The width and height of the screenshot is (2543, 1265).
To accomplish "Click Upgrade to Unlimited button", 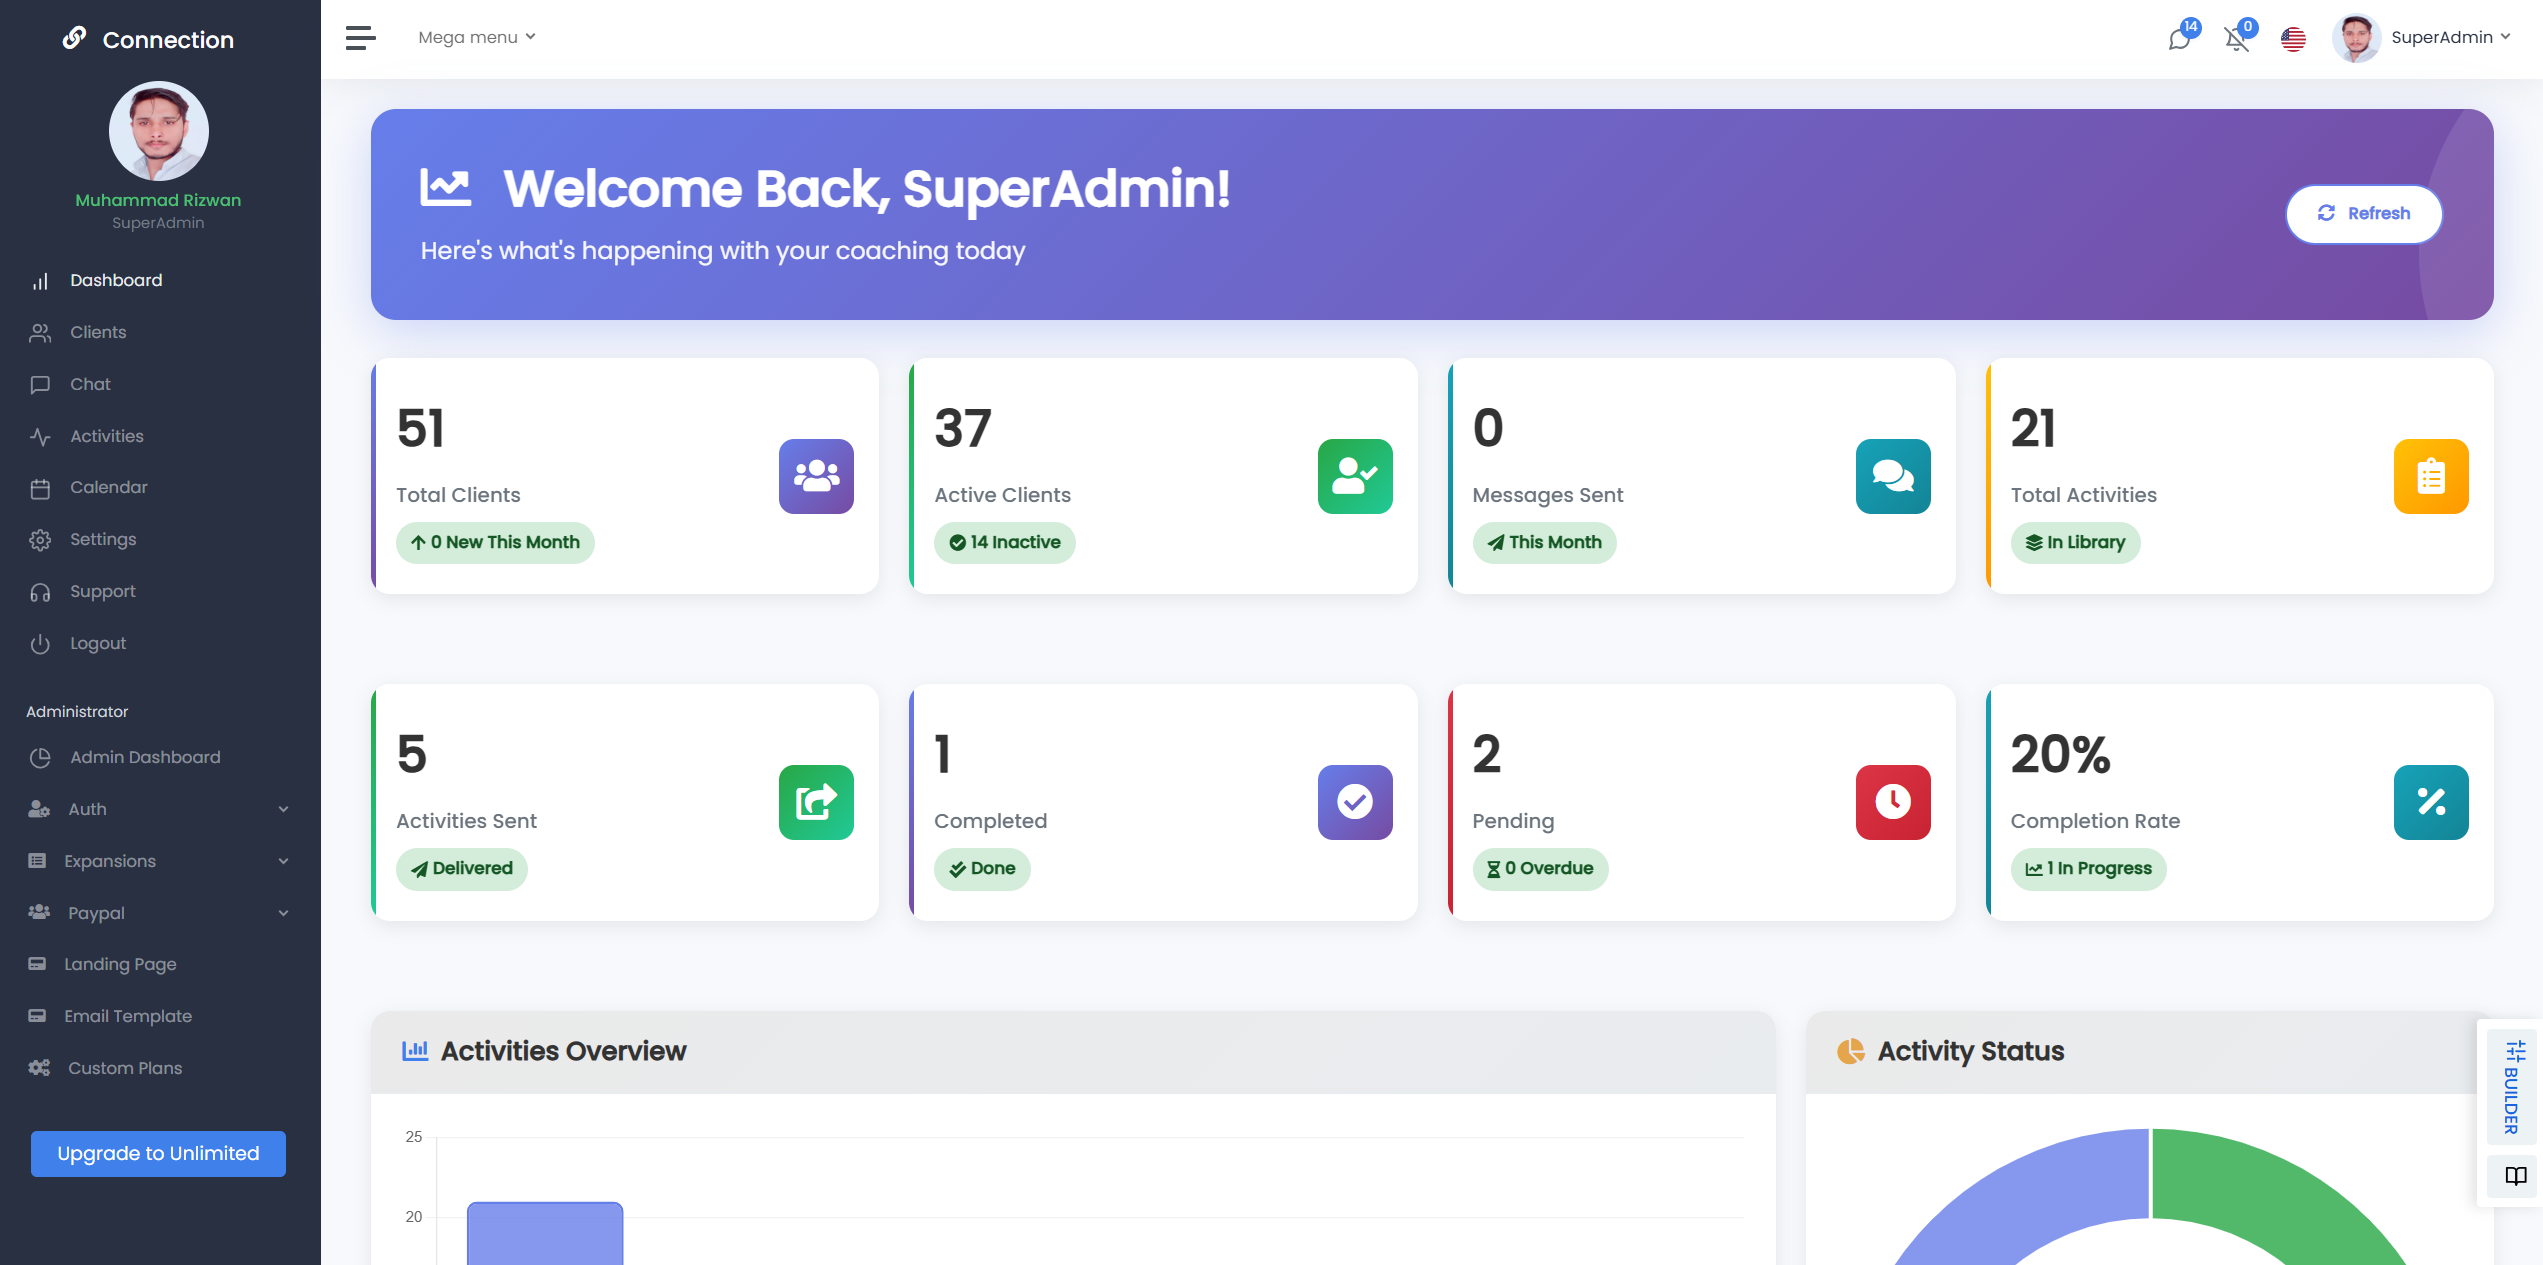I will (158, 1153).
